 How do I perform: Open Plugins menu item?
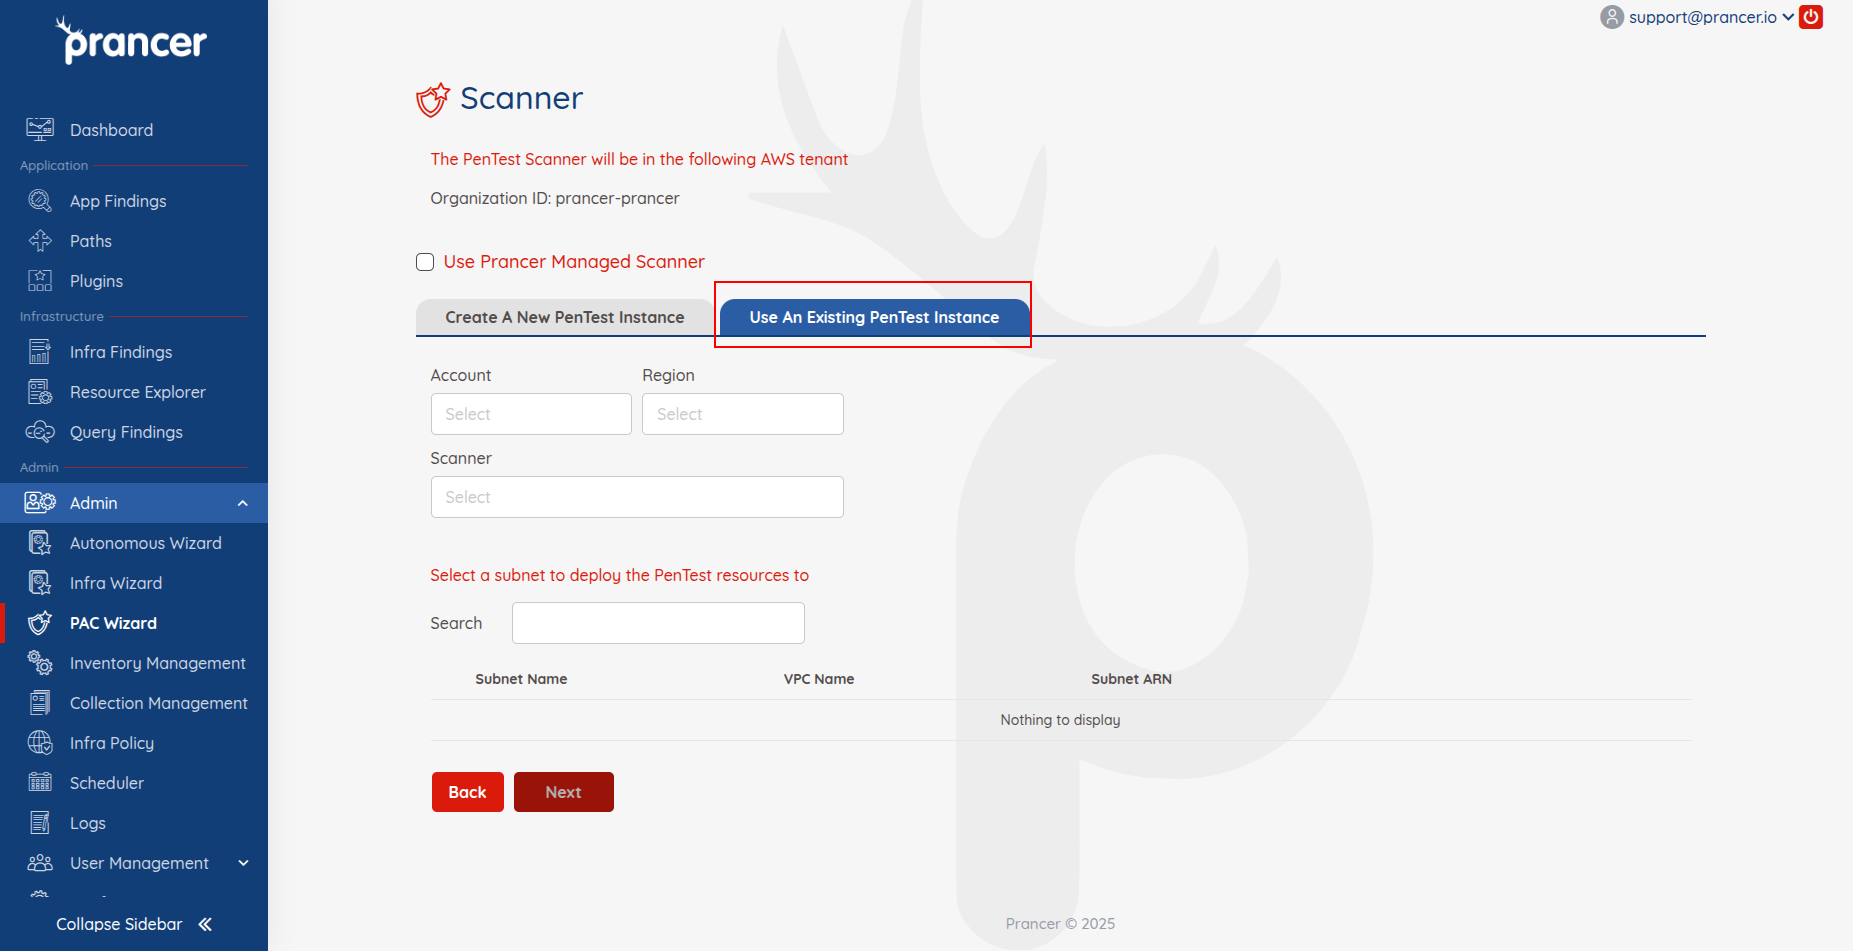pyautogui.click(x=96, y=281)
